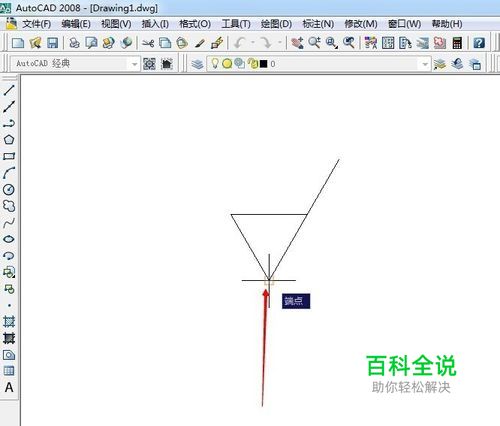The image size is (500, 426).
Task: Expand the Redo history dropdown arrow
Action: tap(279, 43)
